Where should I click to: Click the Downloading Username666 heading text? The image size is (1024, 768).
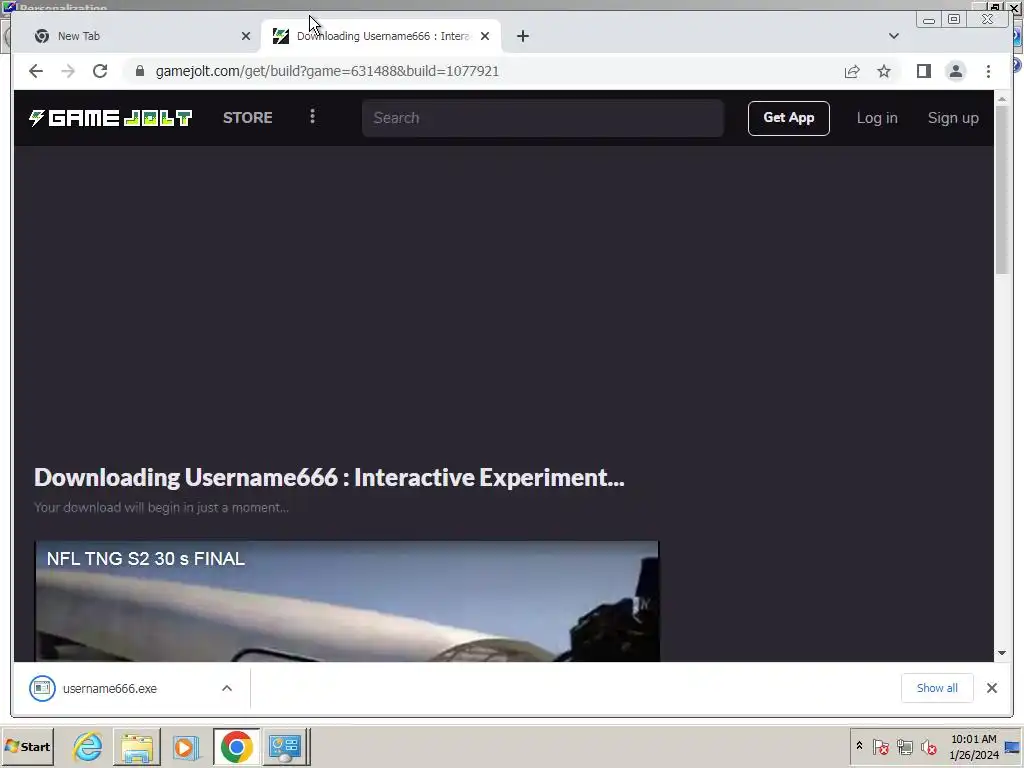click(329, 477)
